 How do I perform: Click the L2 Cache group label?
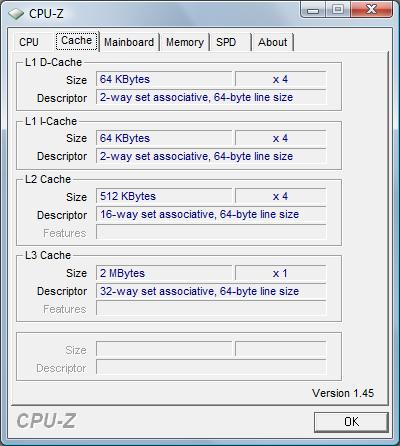pyautogui.click(x=48, y=179)
